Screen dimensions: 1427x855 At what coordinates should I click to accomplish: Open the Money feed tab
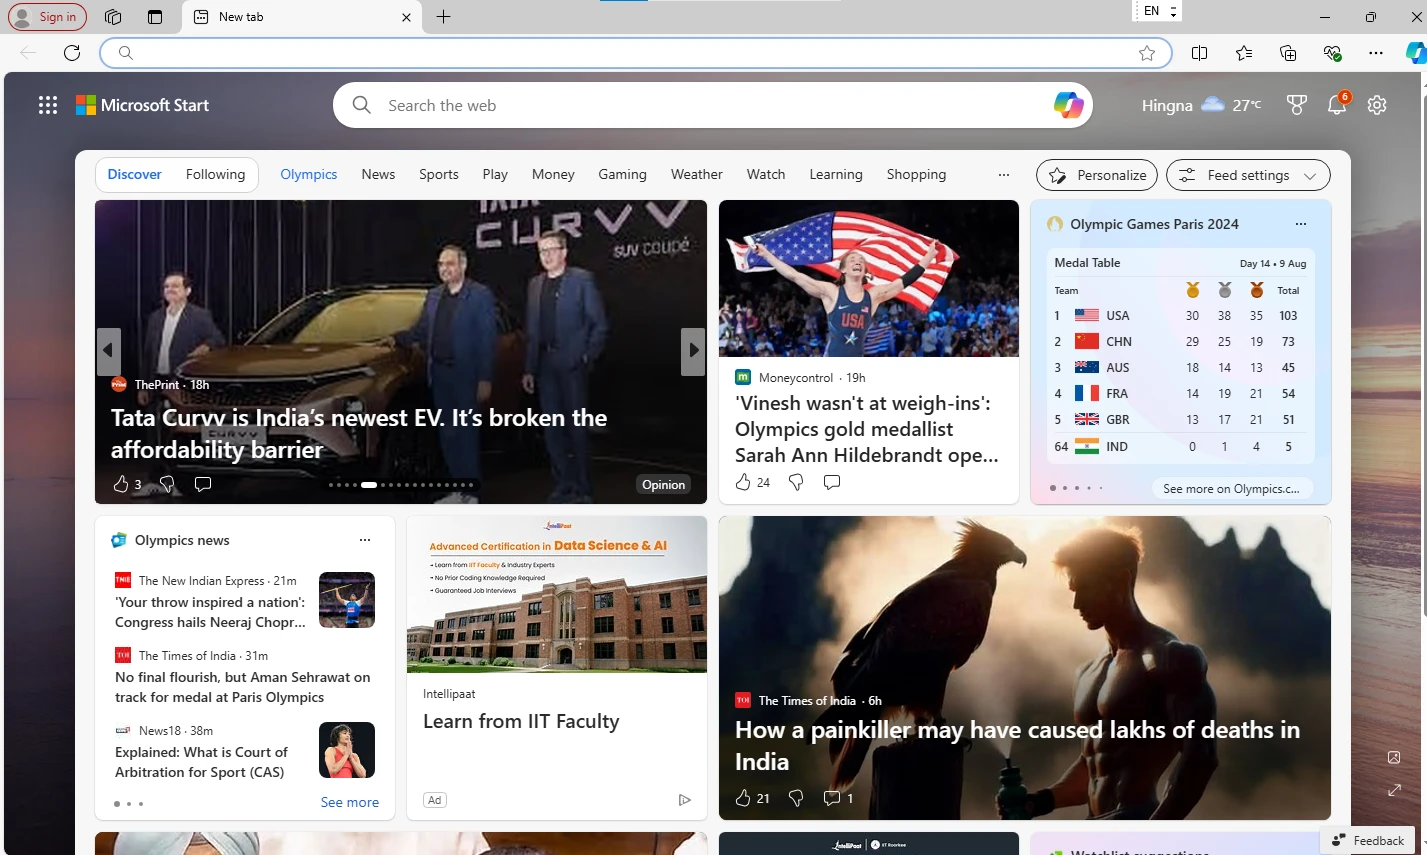[553, 174]
